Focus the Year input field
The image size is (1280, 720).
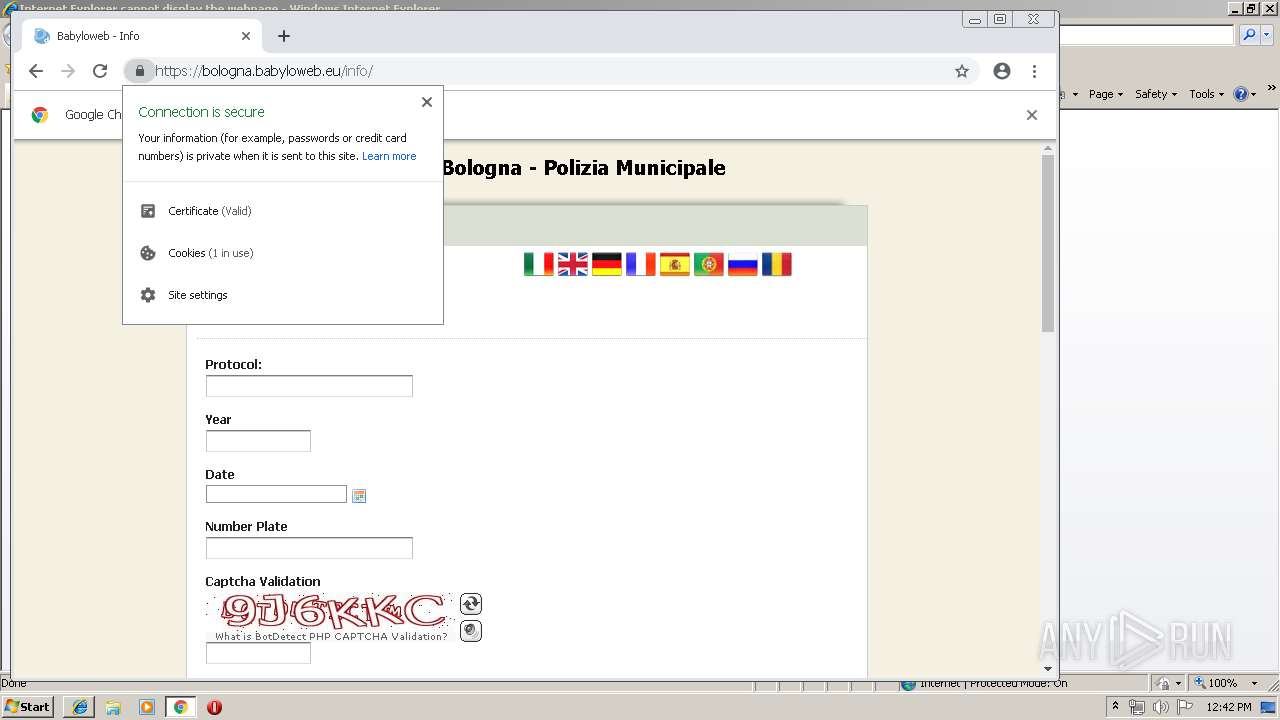pyautogui.click(x=258, y=441)
